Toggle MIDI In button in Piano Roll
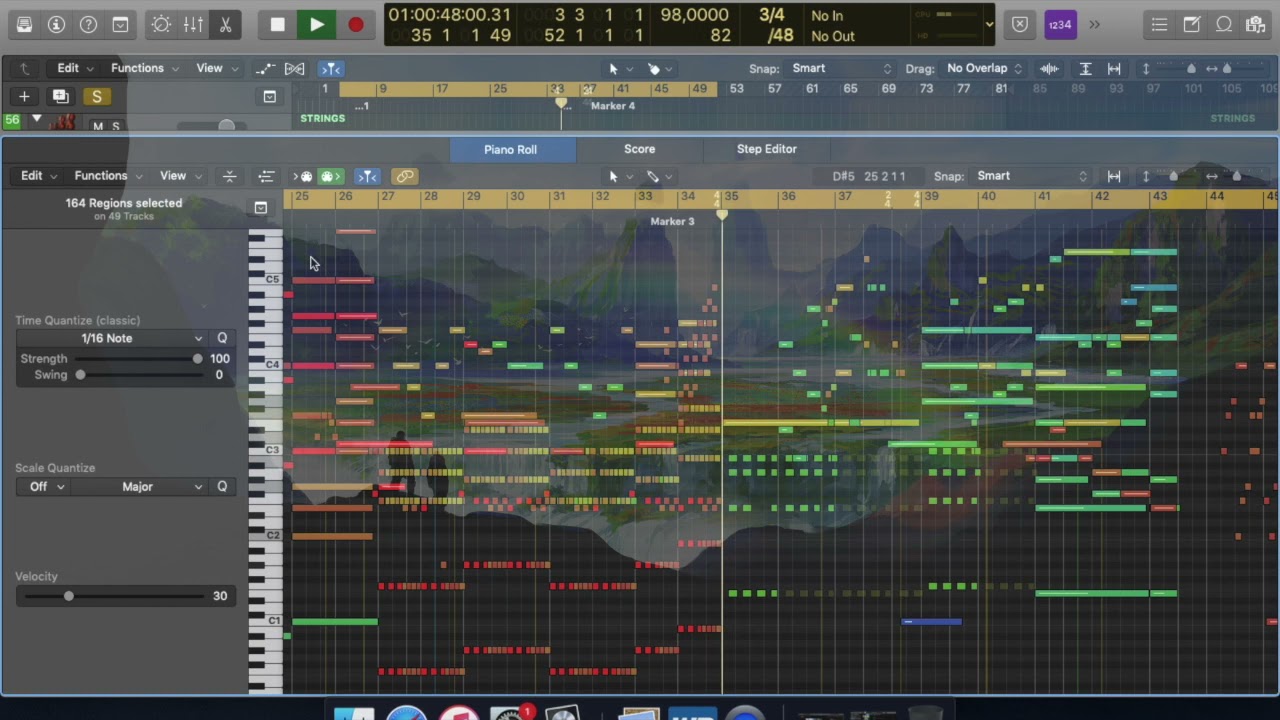 [x=303, y=176]
